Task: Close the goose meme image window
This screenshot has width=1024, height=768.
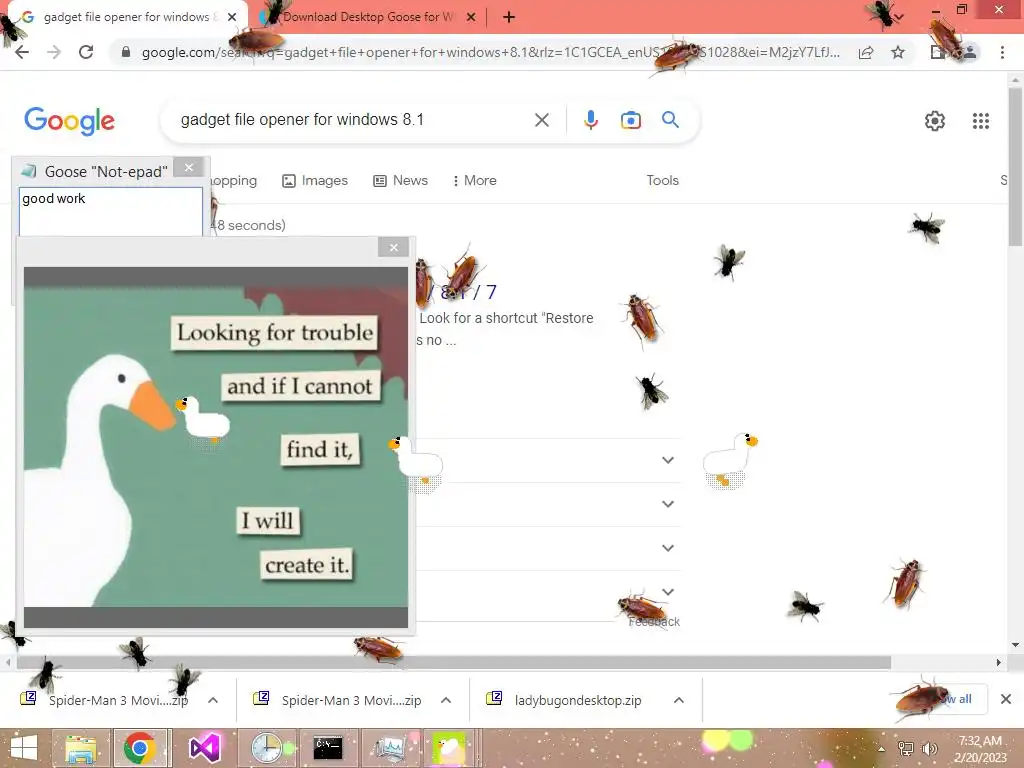Action: tap(393, 248)
